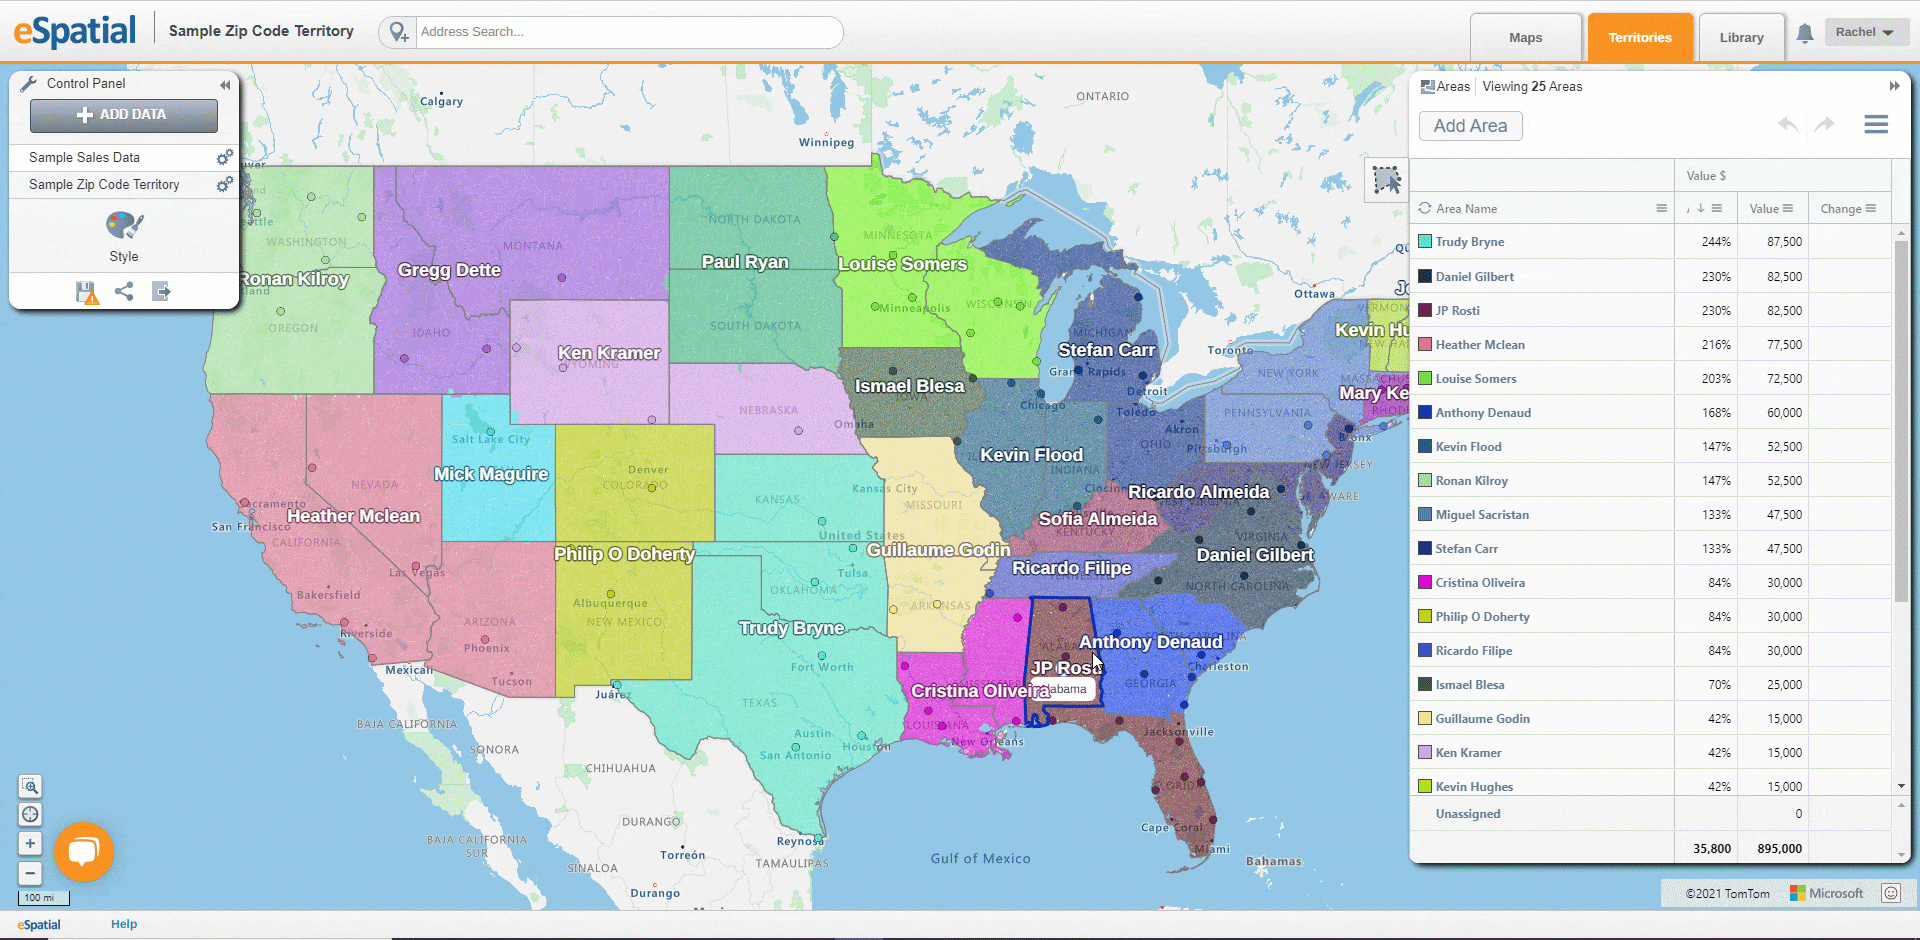Image resolution: width=1920 pixels, height=940 pixels.
Task: Open the Value column menu
Action: click(1788, 208)
